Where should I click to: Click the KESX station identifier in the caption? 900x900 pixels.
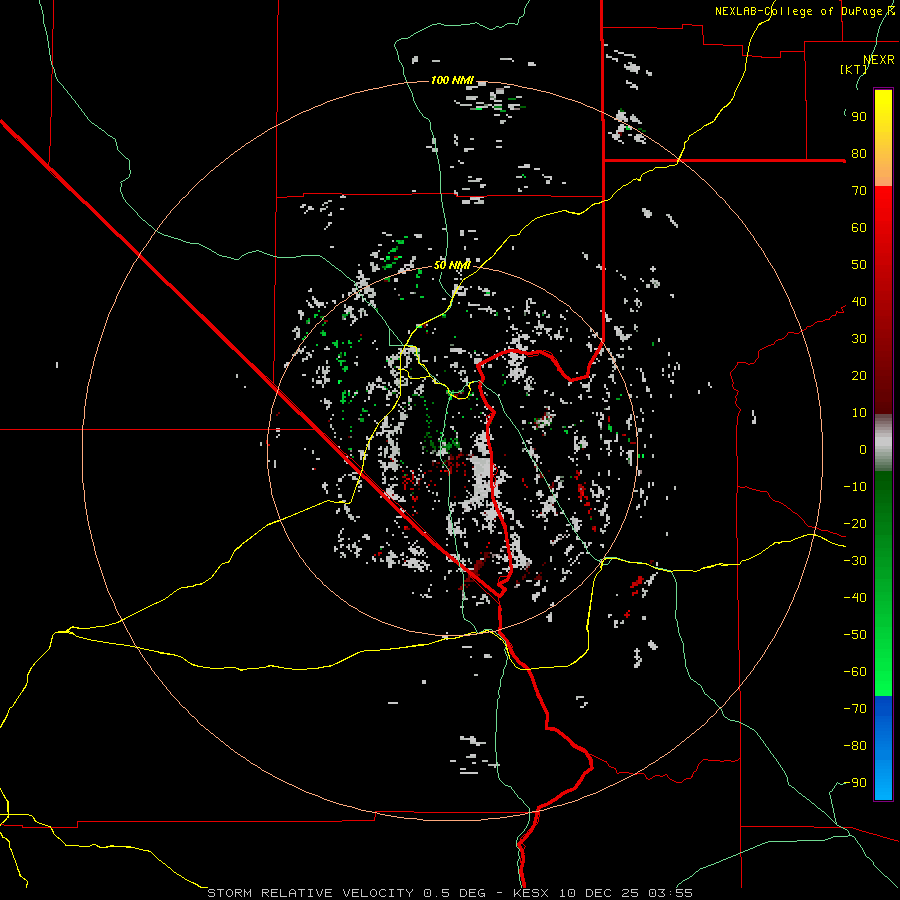pyautogui.click(x=533, y=893)
